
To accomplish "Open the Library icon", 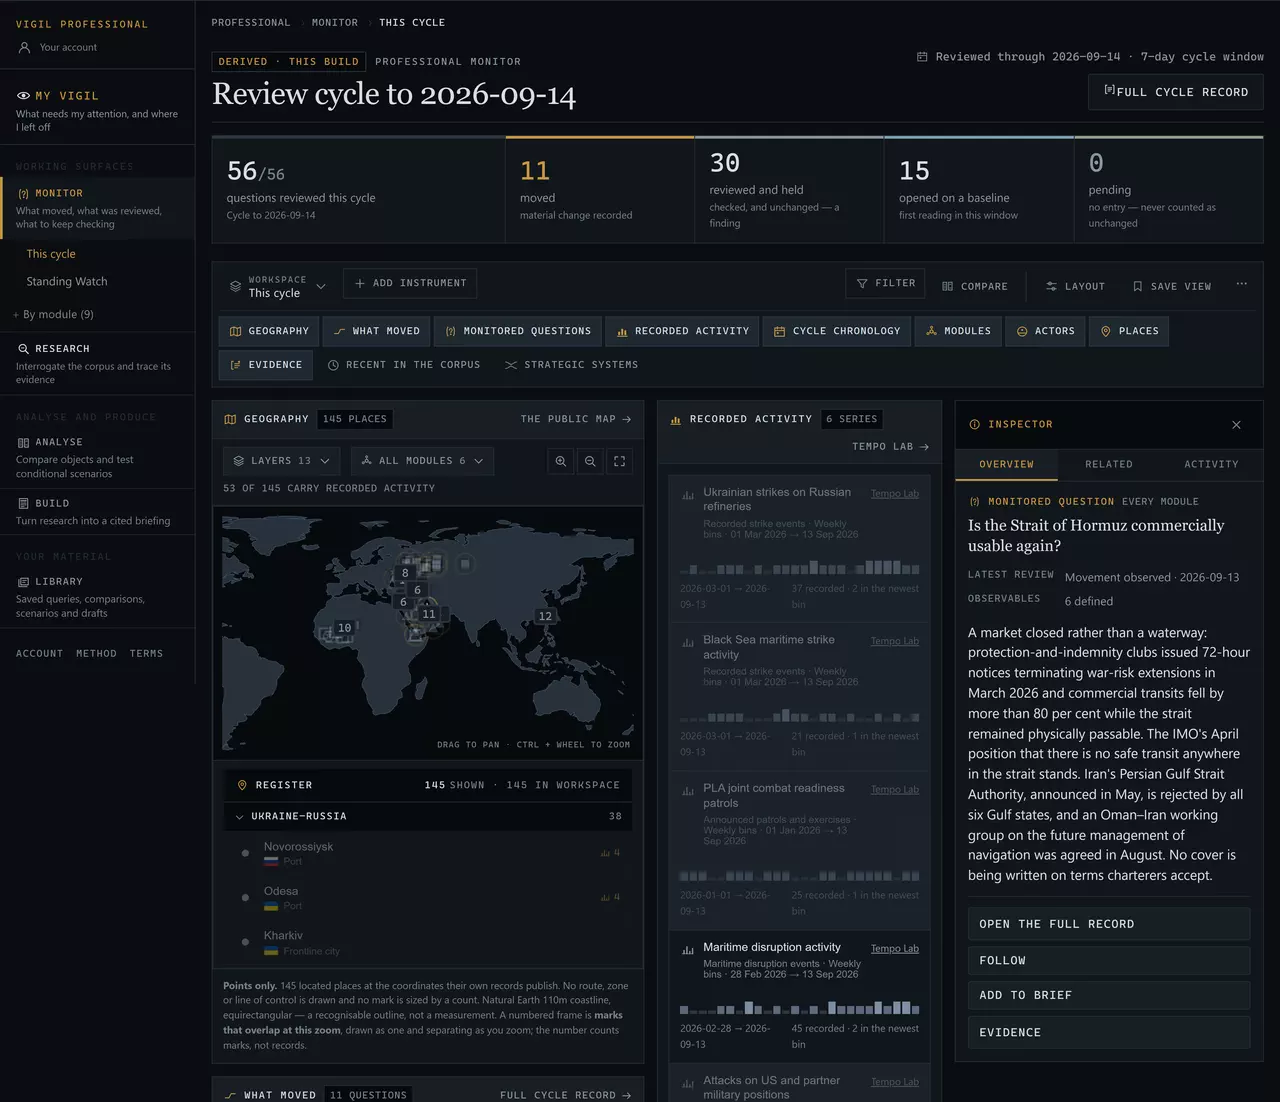I will pyautogui.click(x=23, y=582).
